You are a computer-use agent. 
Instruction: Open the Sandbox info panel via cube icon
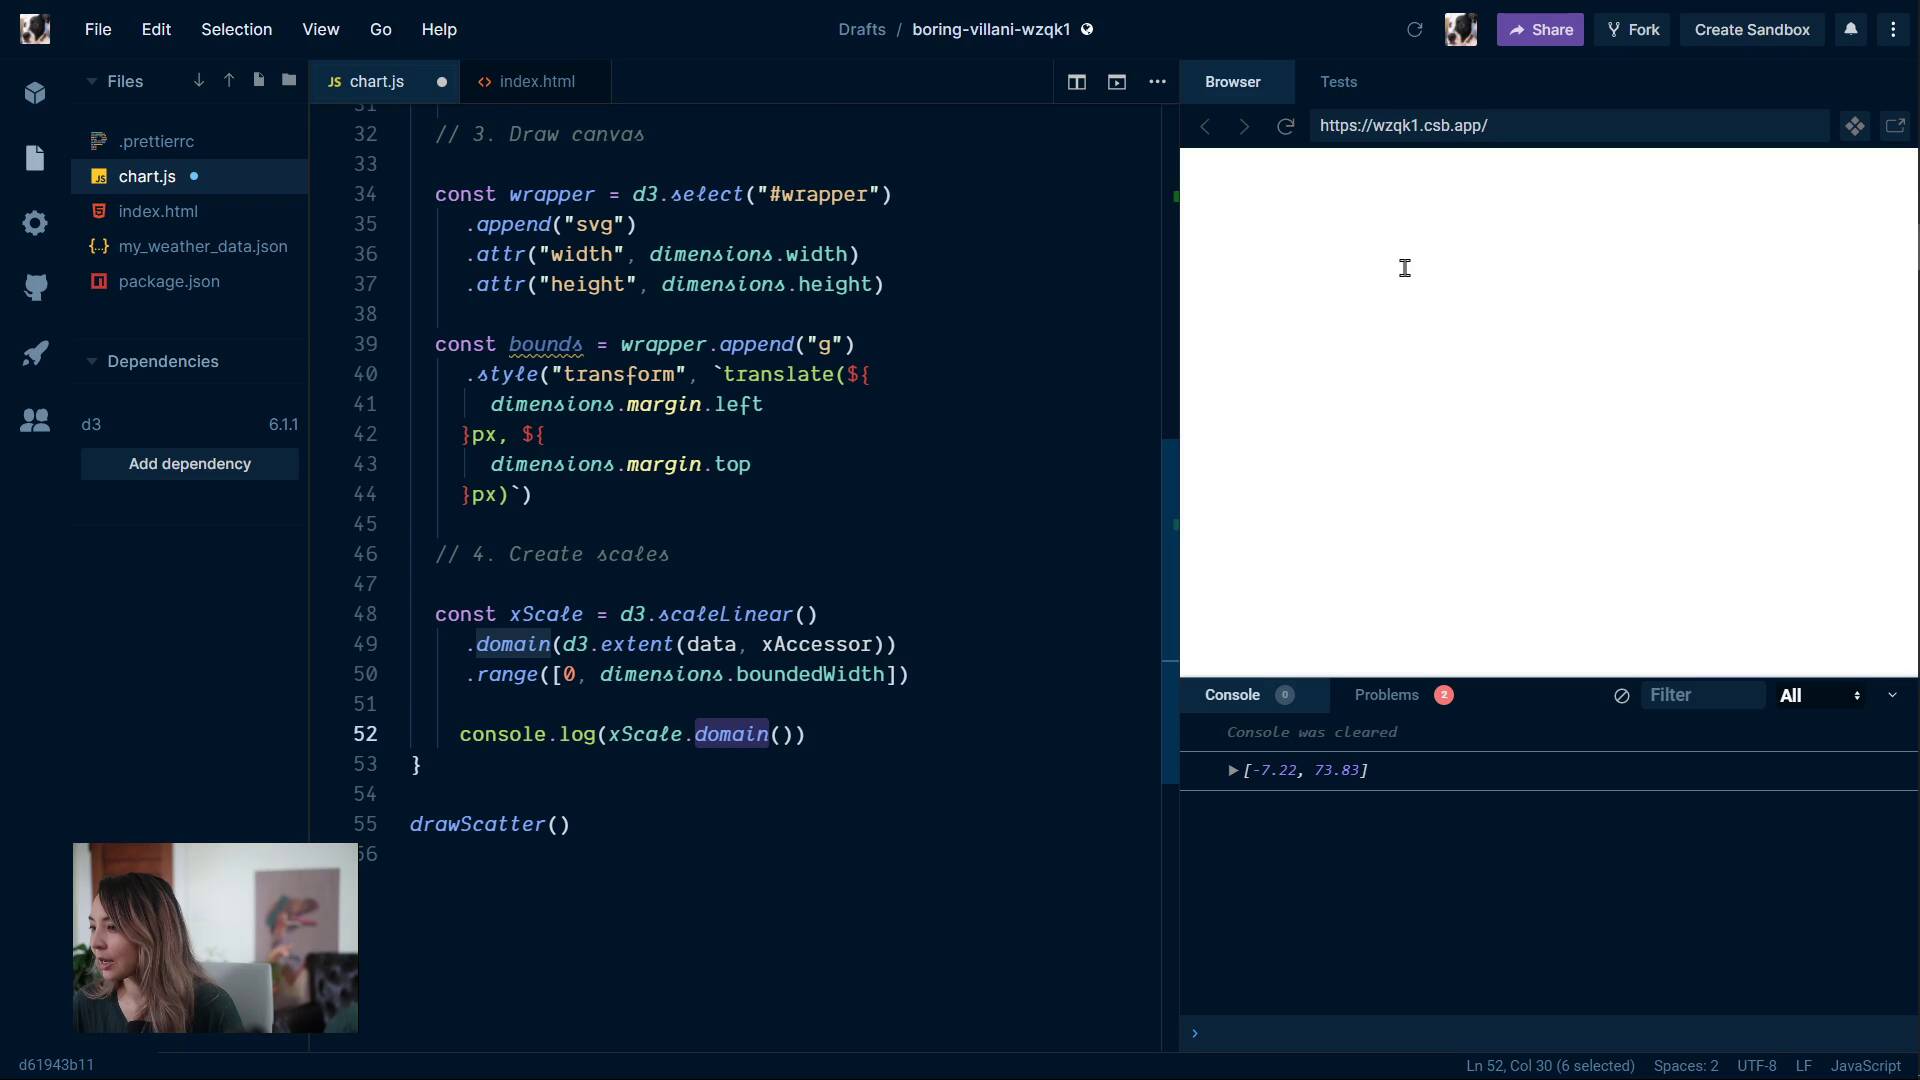point(35,93)
